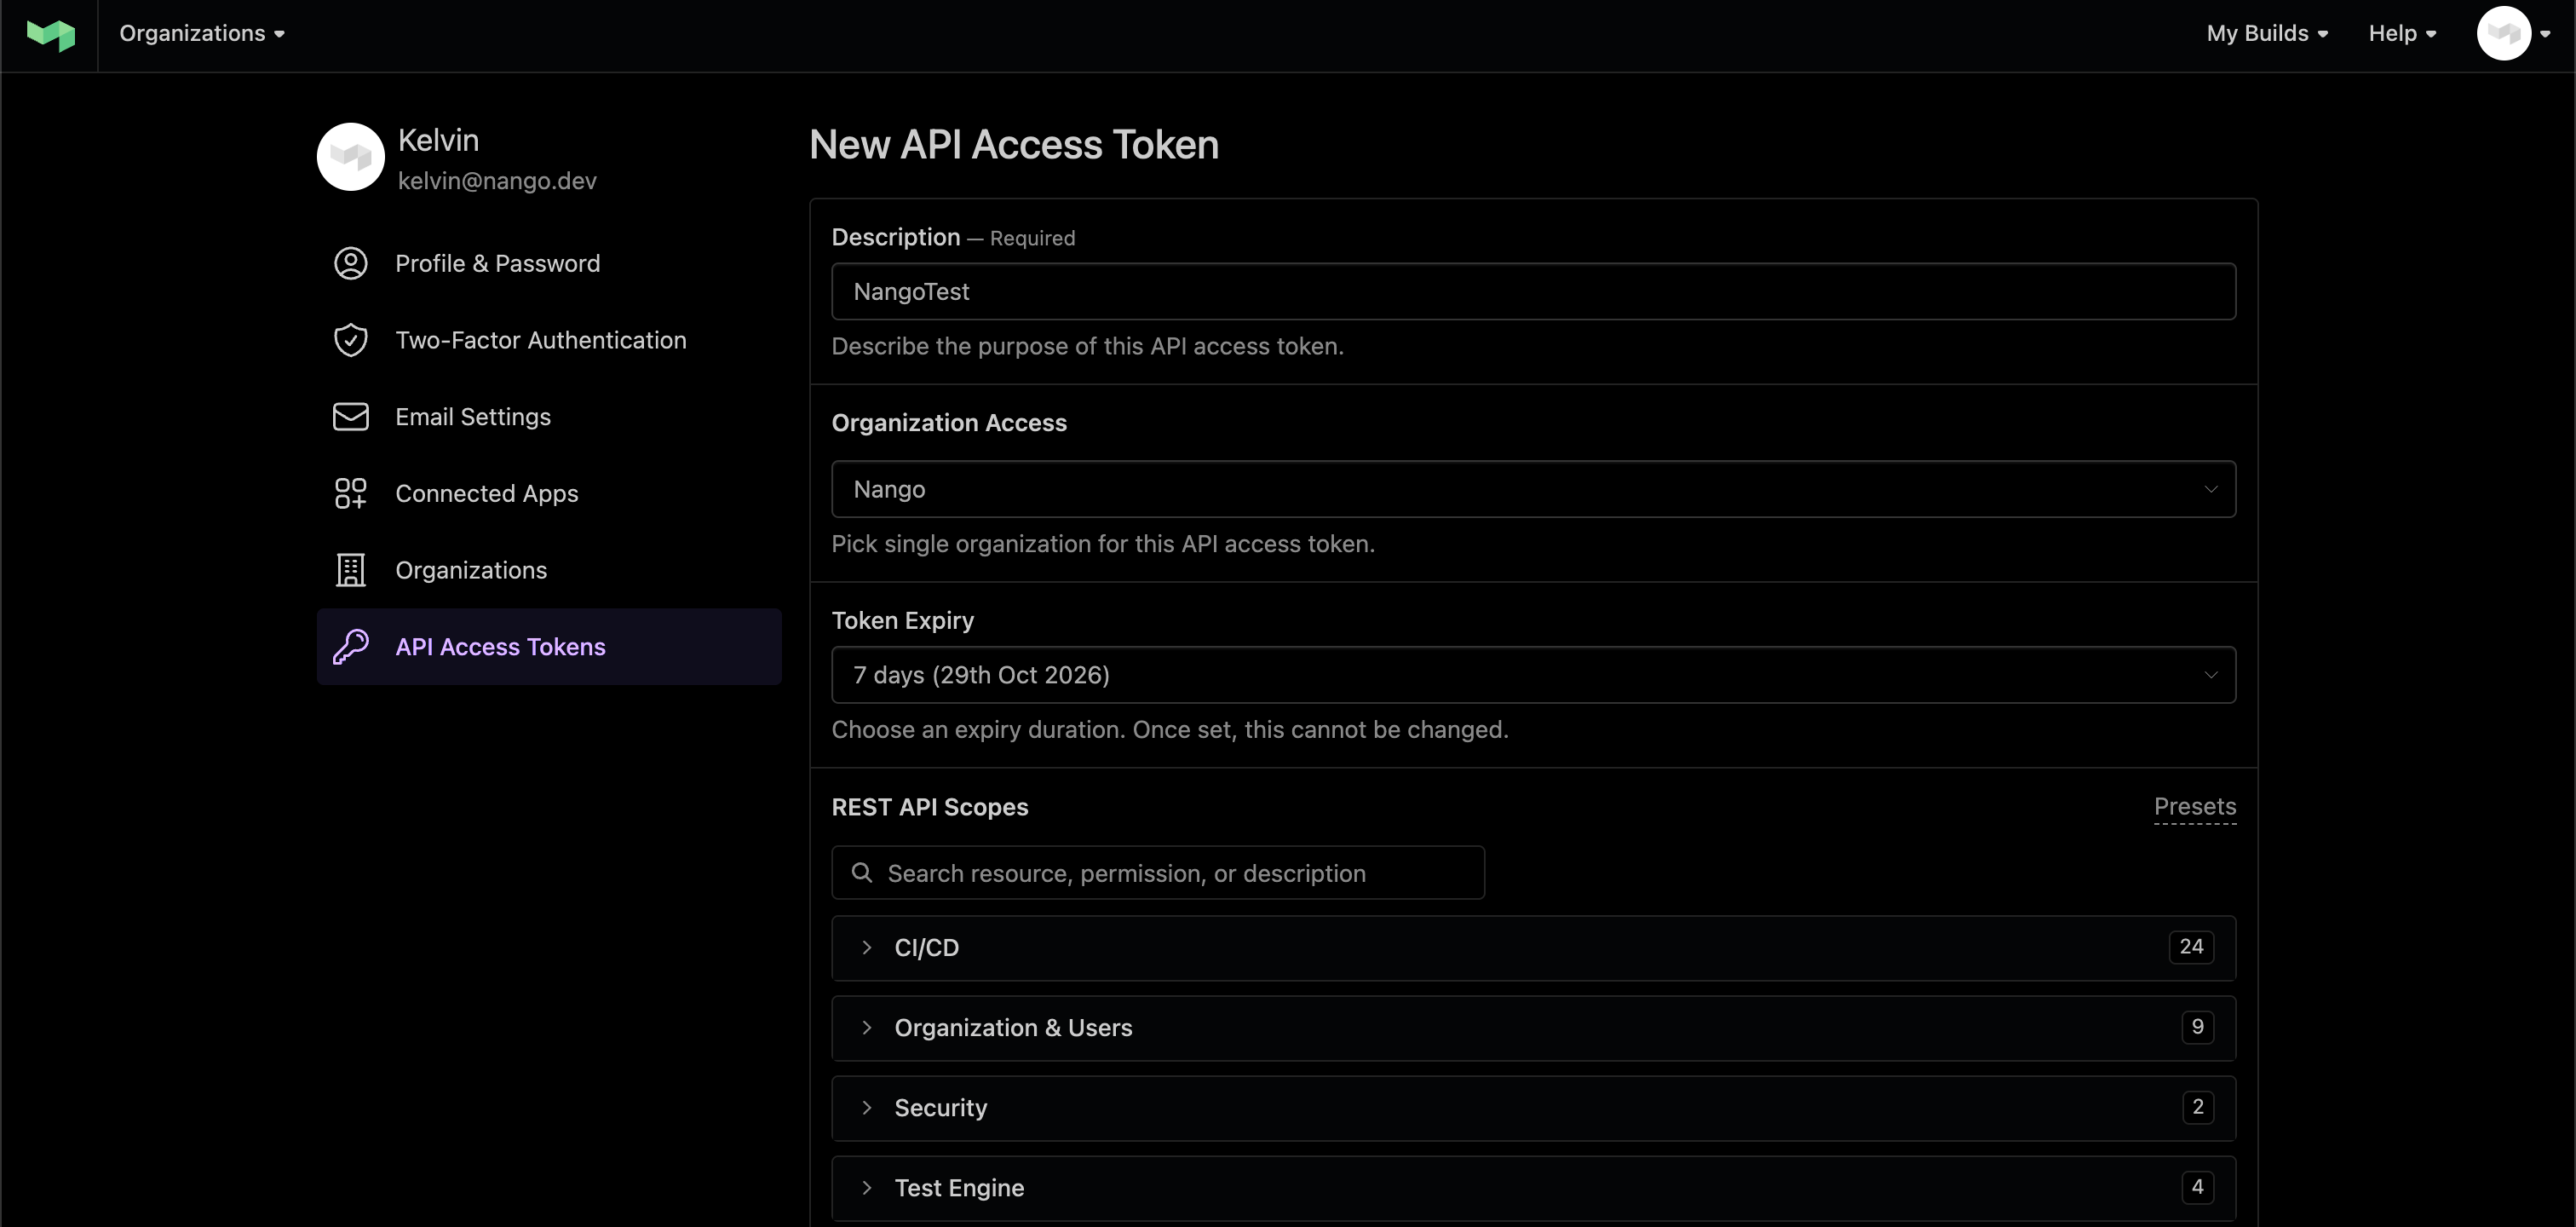Open the user avatar menu in top bar
Image resolution: width=2576 pixels, height=1227 pixels.
(x=2512, y=34)
